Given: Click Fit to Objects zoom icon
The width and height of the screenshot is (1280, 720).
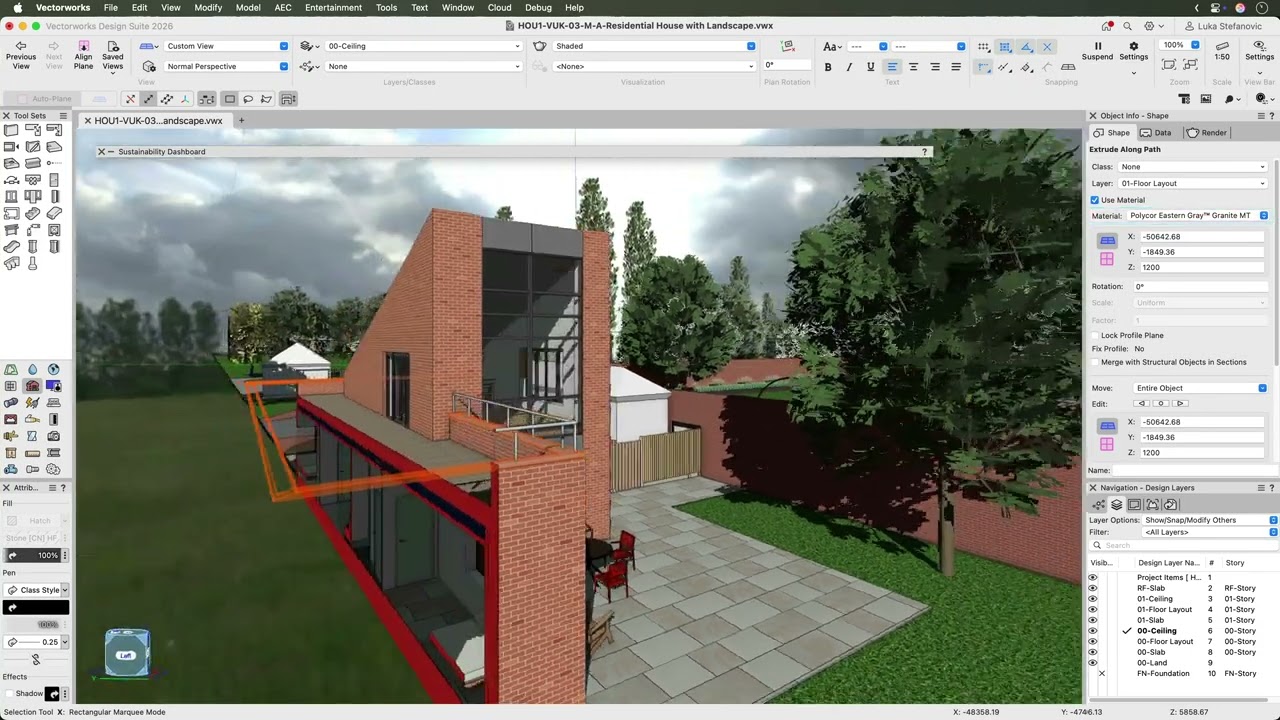Looking at the screenshot, I should (x=1190, y=65).
